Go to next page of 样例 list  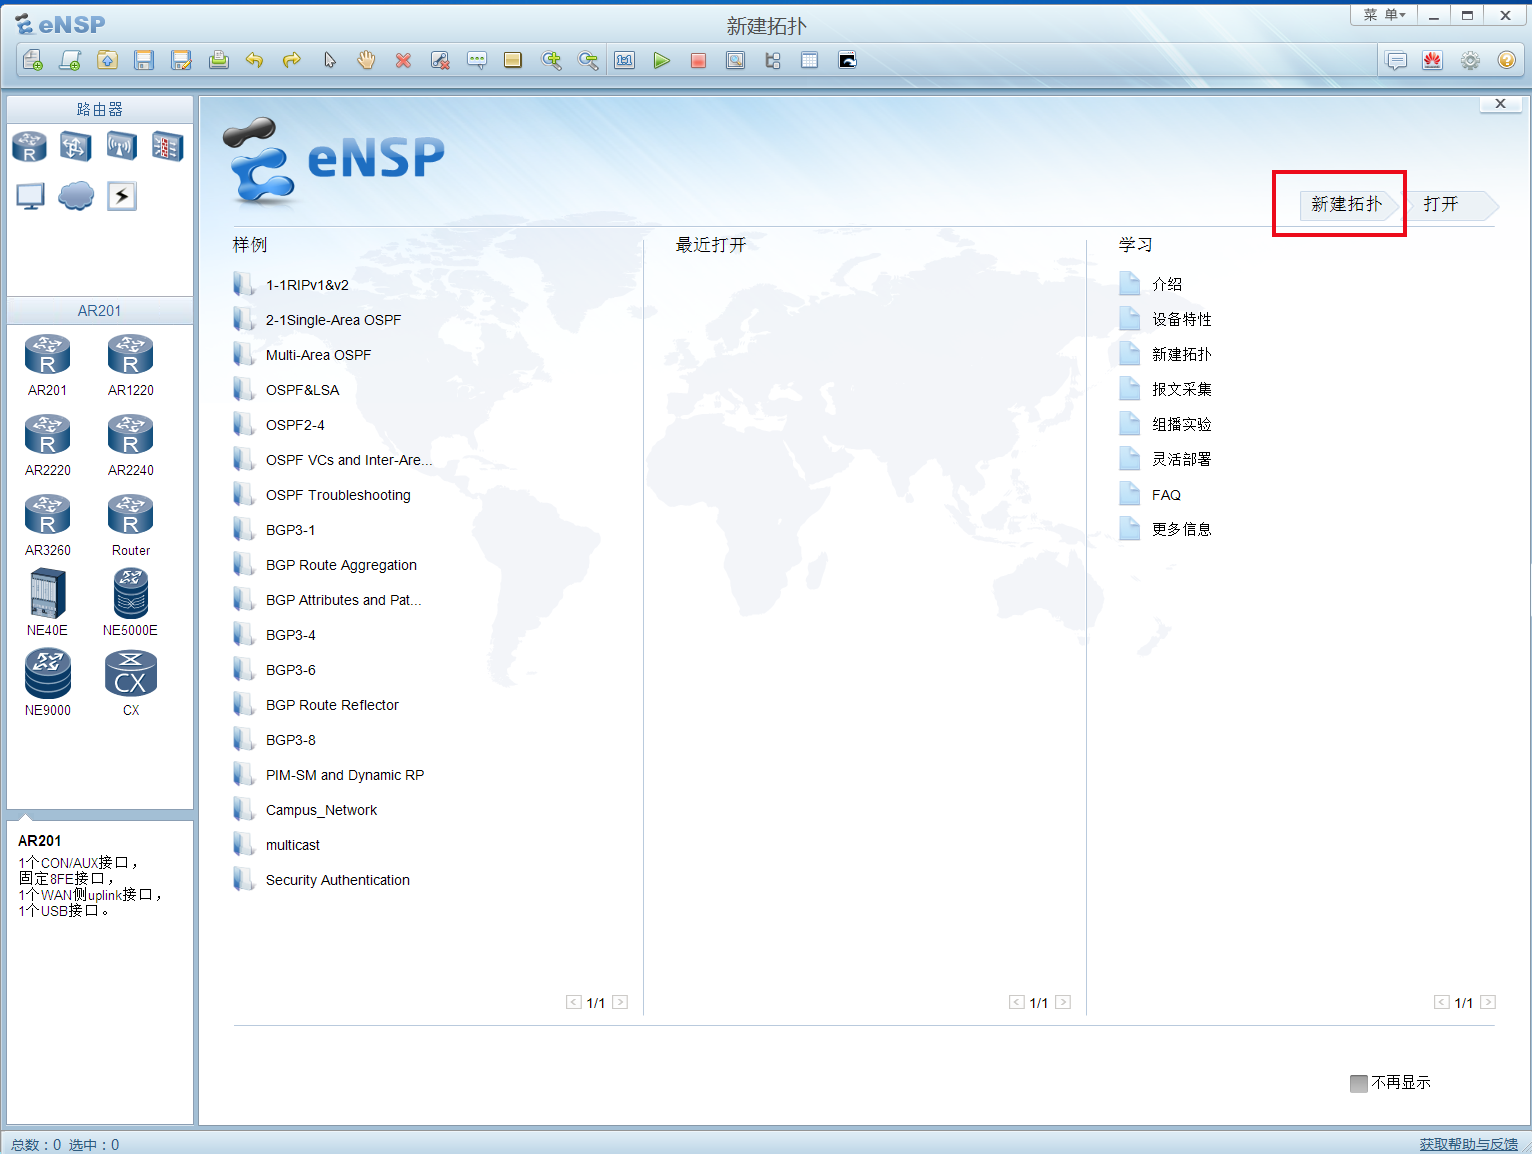[620, 1002]
